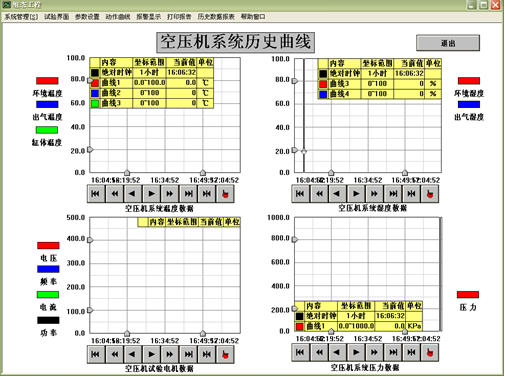The image size is (505, 377).
Task: Click red 环境温度 legend swatch
Action: click(x=47, y=81)
